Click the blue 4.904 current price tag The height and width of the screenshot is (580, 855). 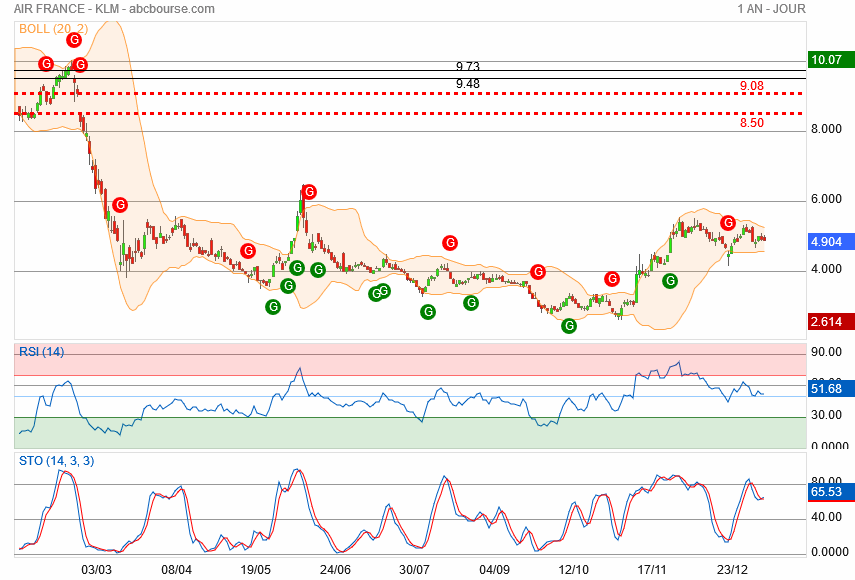coord(827,241)
